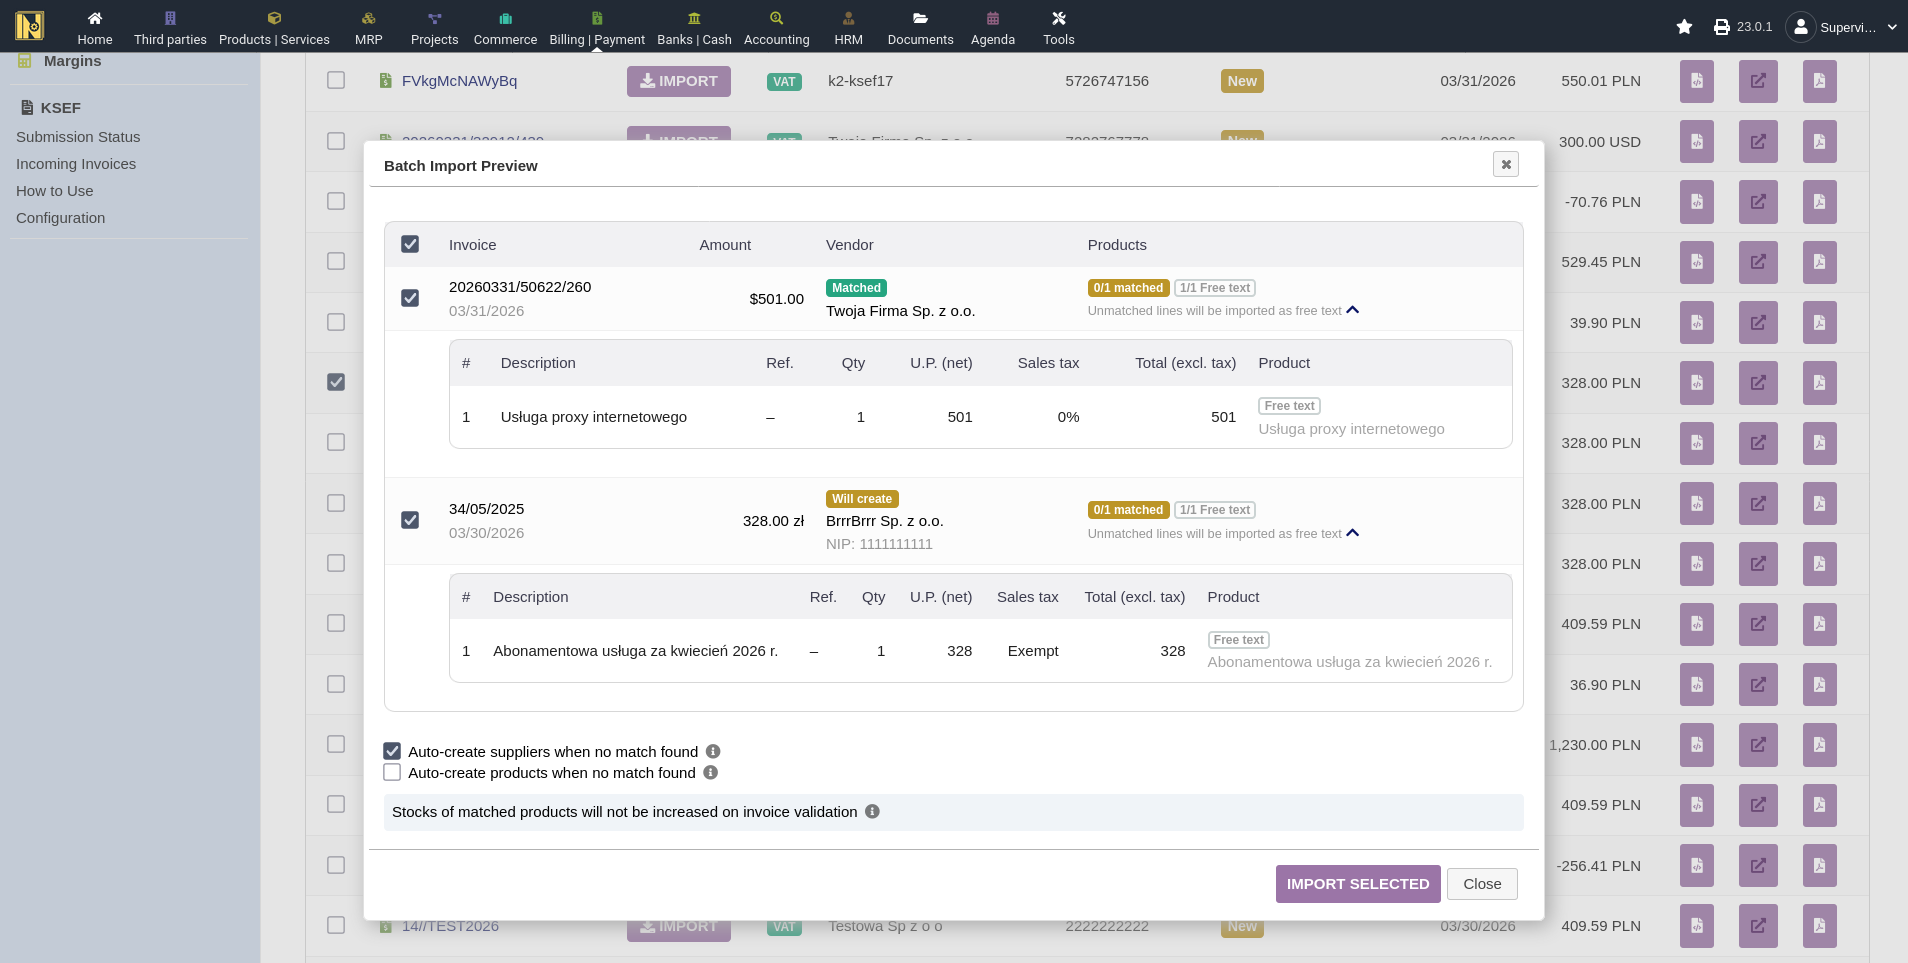Enable auto-create products when no match found
Screen dimensions: 1908x963
tap(392, 772)
